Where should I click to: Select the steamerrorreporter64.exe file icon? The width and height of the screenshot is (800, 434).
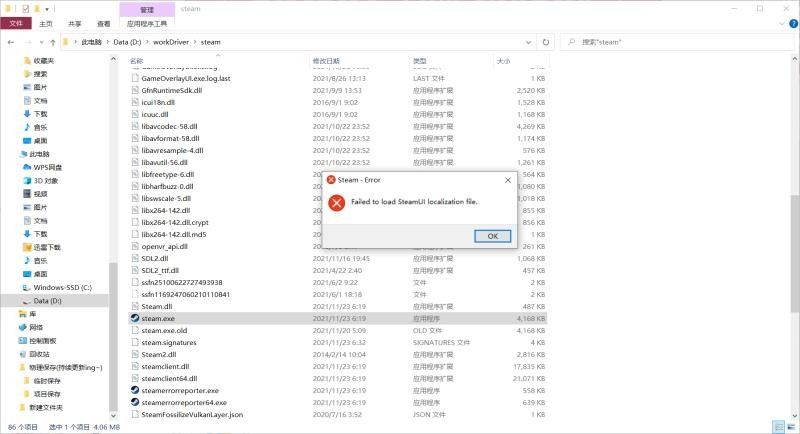pyautogui.click(x=135, y=402)
